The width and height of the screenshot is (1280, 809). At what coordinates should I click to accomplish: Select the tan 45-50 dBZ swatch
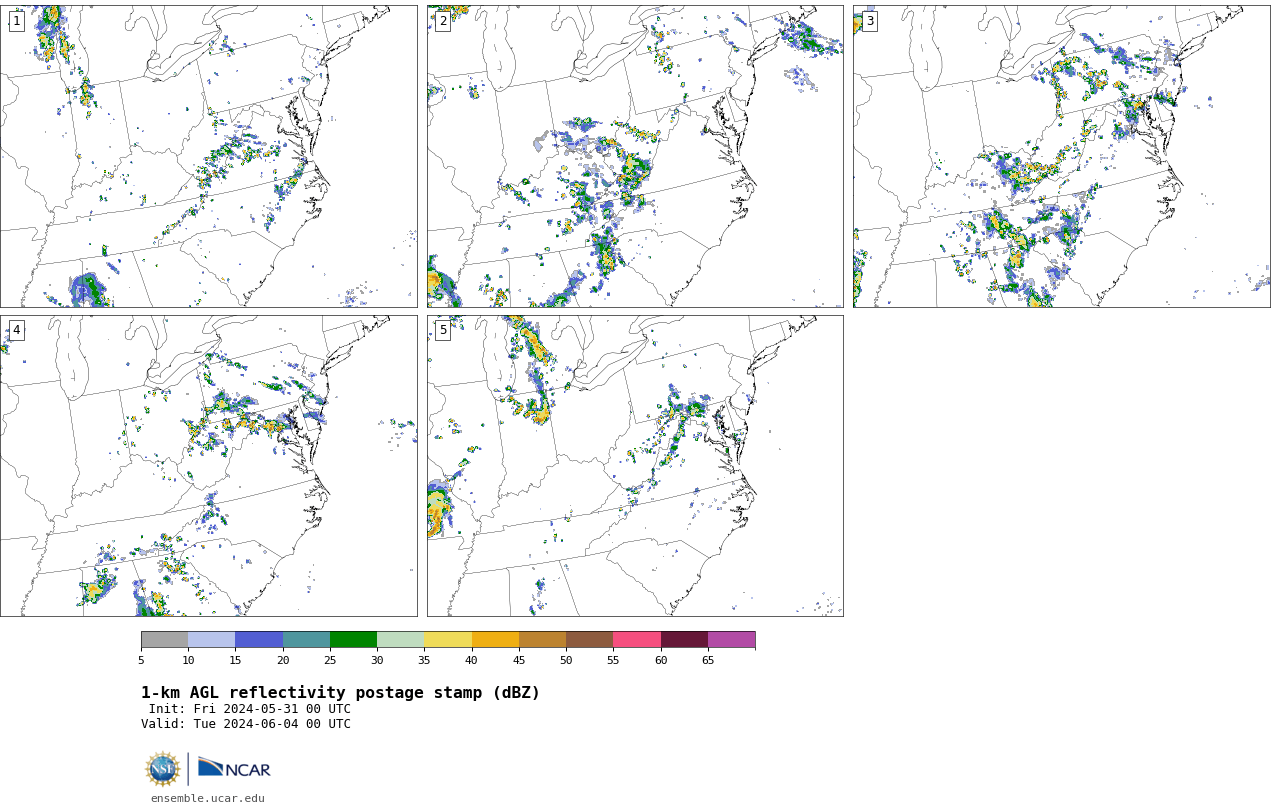(542, 640)
